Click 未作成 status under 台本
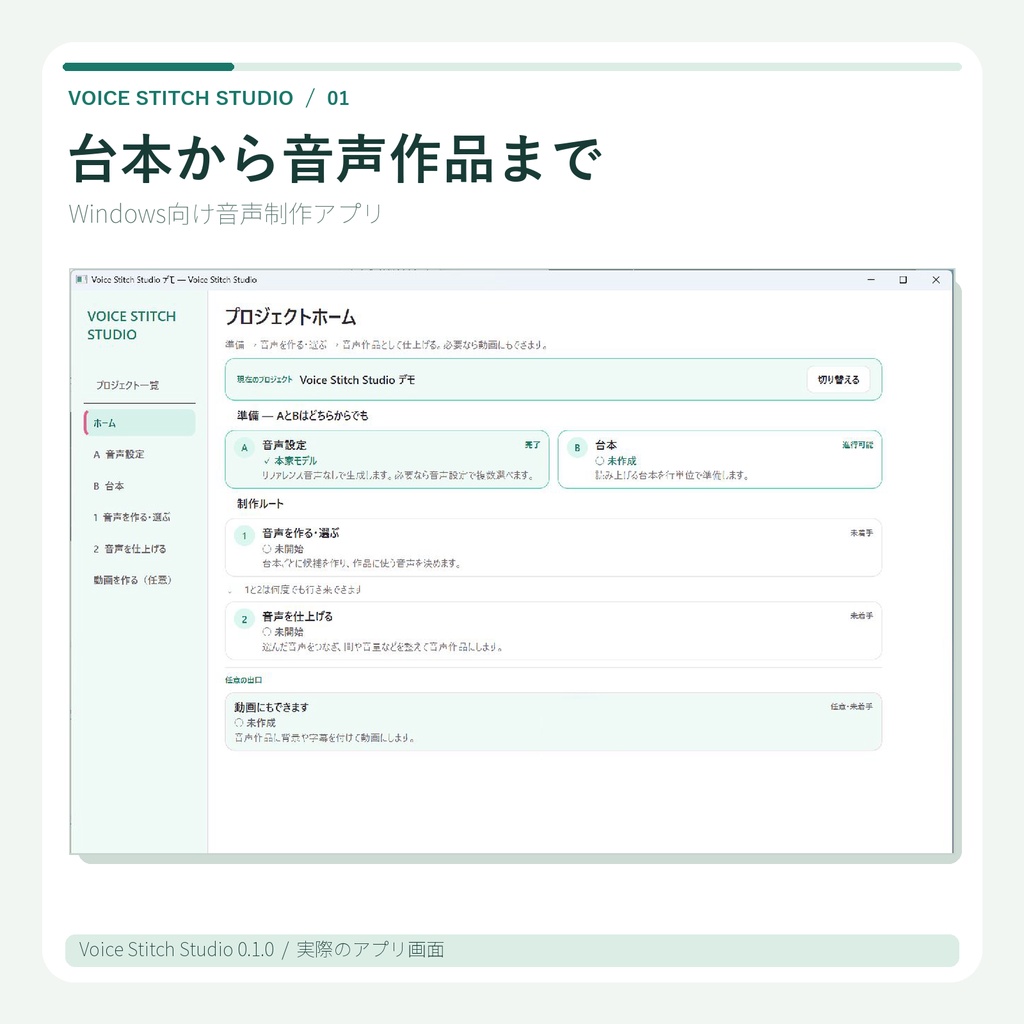 pyautogui.click(x=616, y=460)
